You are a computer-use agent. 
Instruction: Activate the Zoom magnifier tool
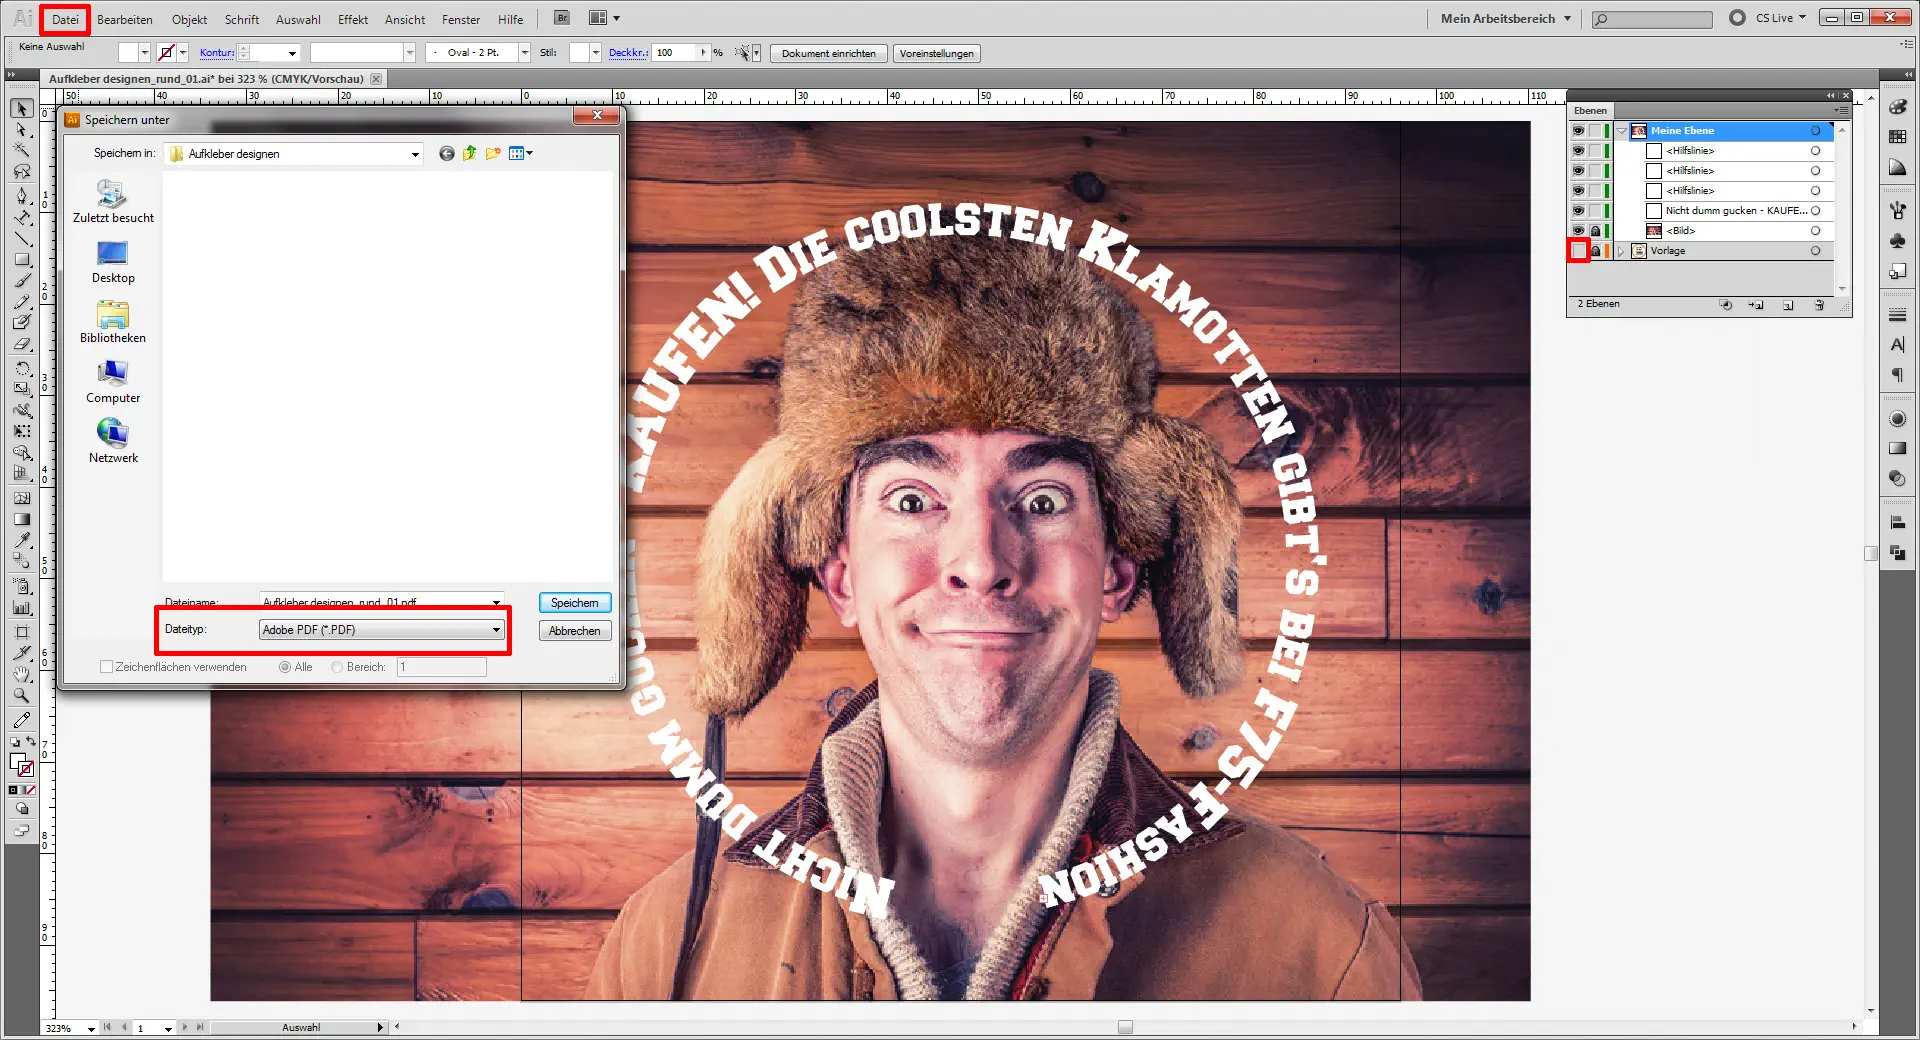point(22,695)
